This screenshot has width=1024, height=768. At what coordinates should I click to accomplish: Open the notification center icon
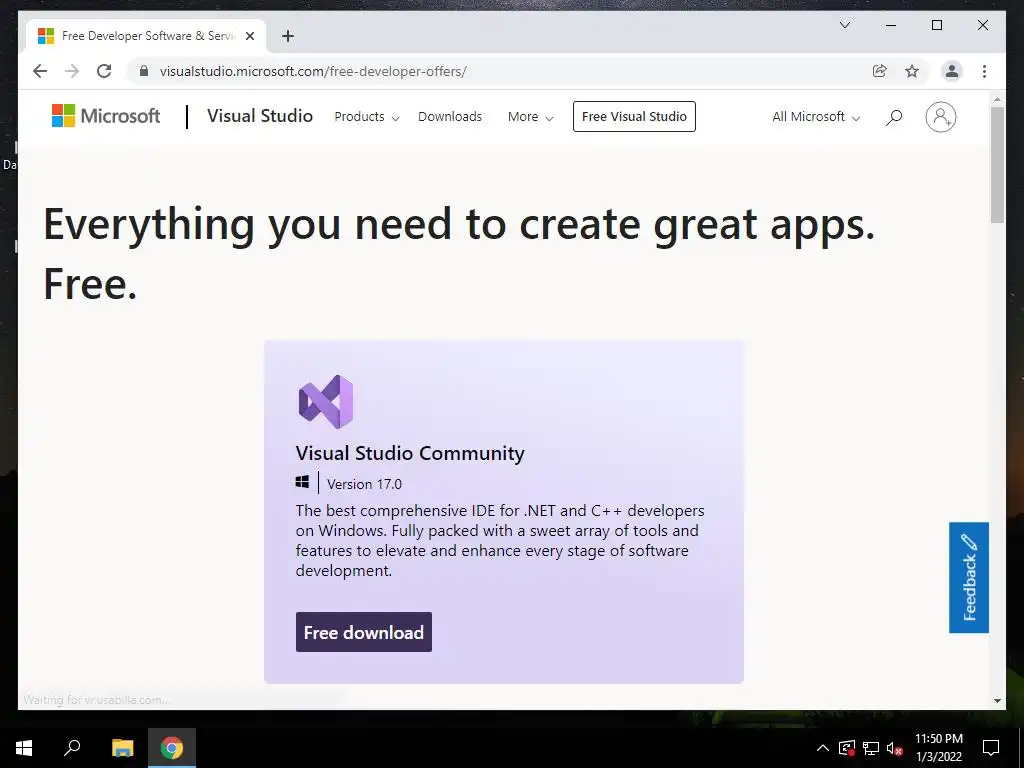click(991, 748)
